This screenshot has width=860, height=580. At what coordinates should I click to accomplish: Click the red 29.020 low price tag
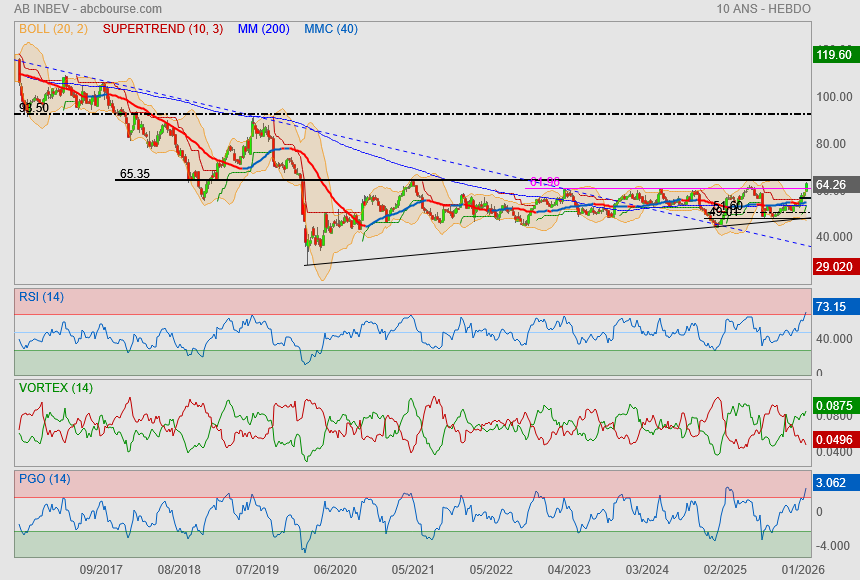pos(834,267)
